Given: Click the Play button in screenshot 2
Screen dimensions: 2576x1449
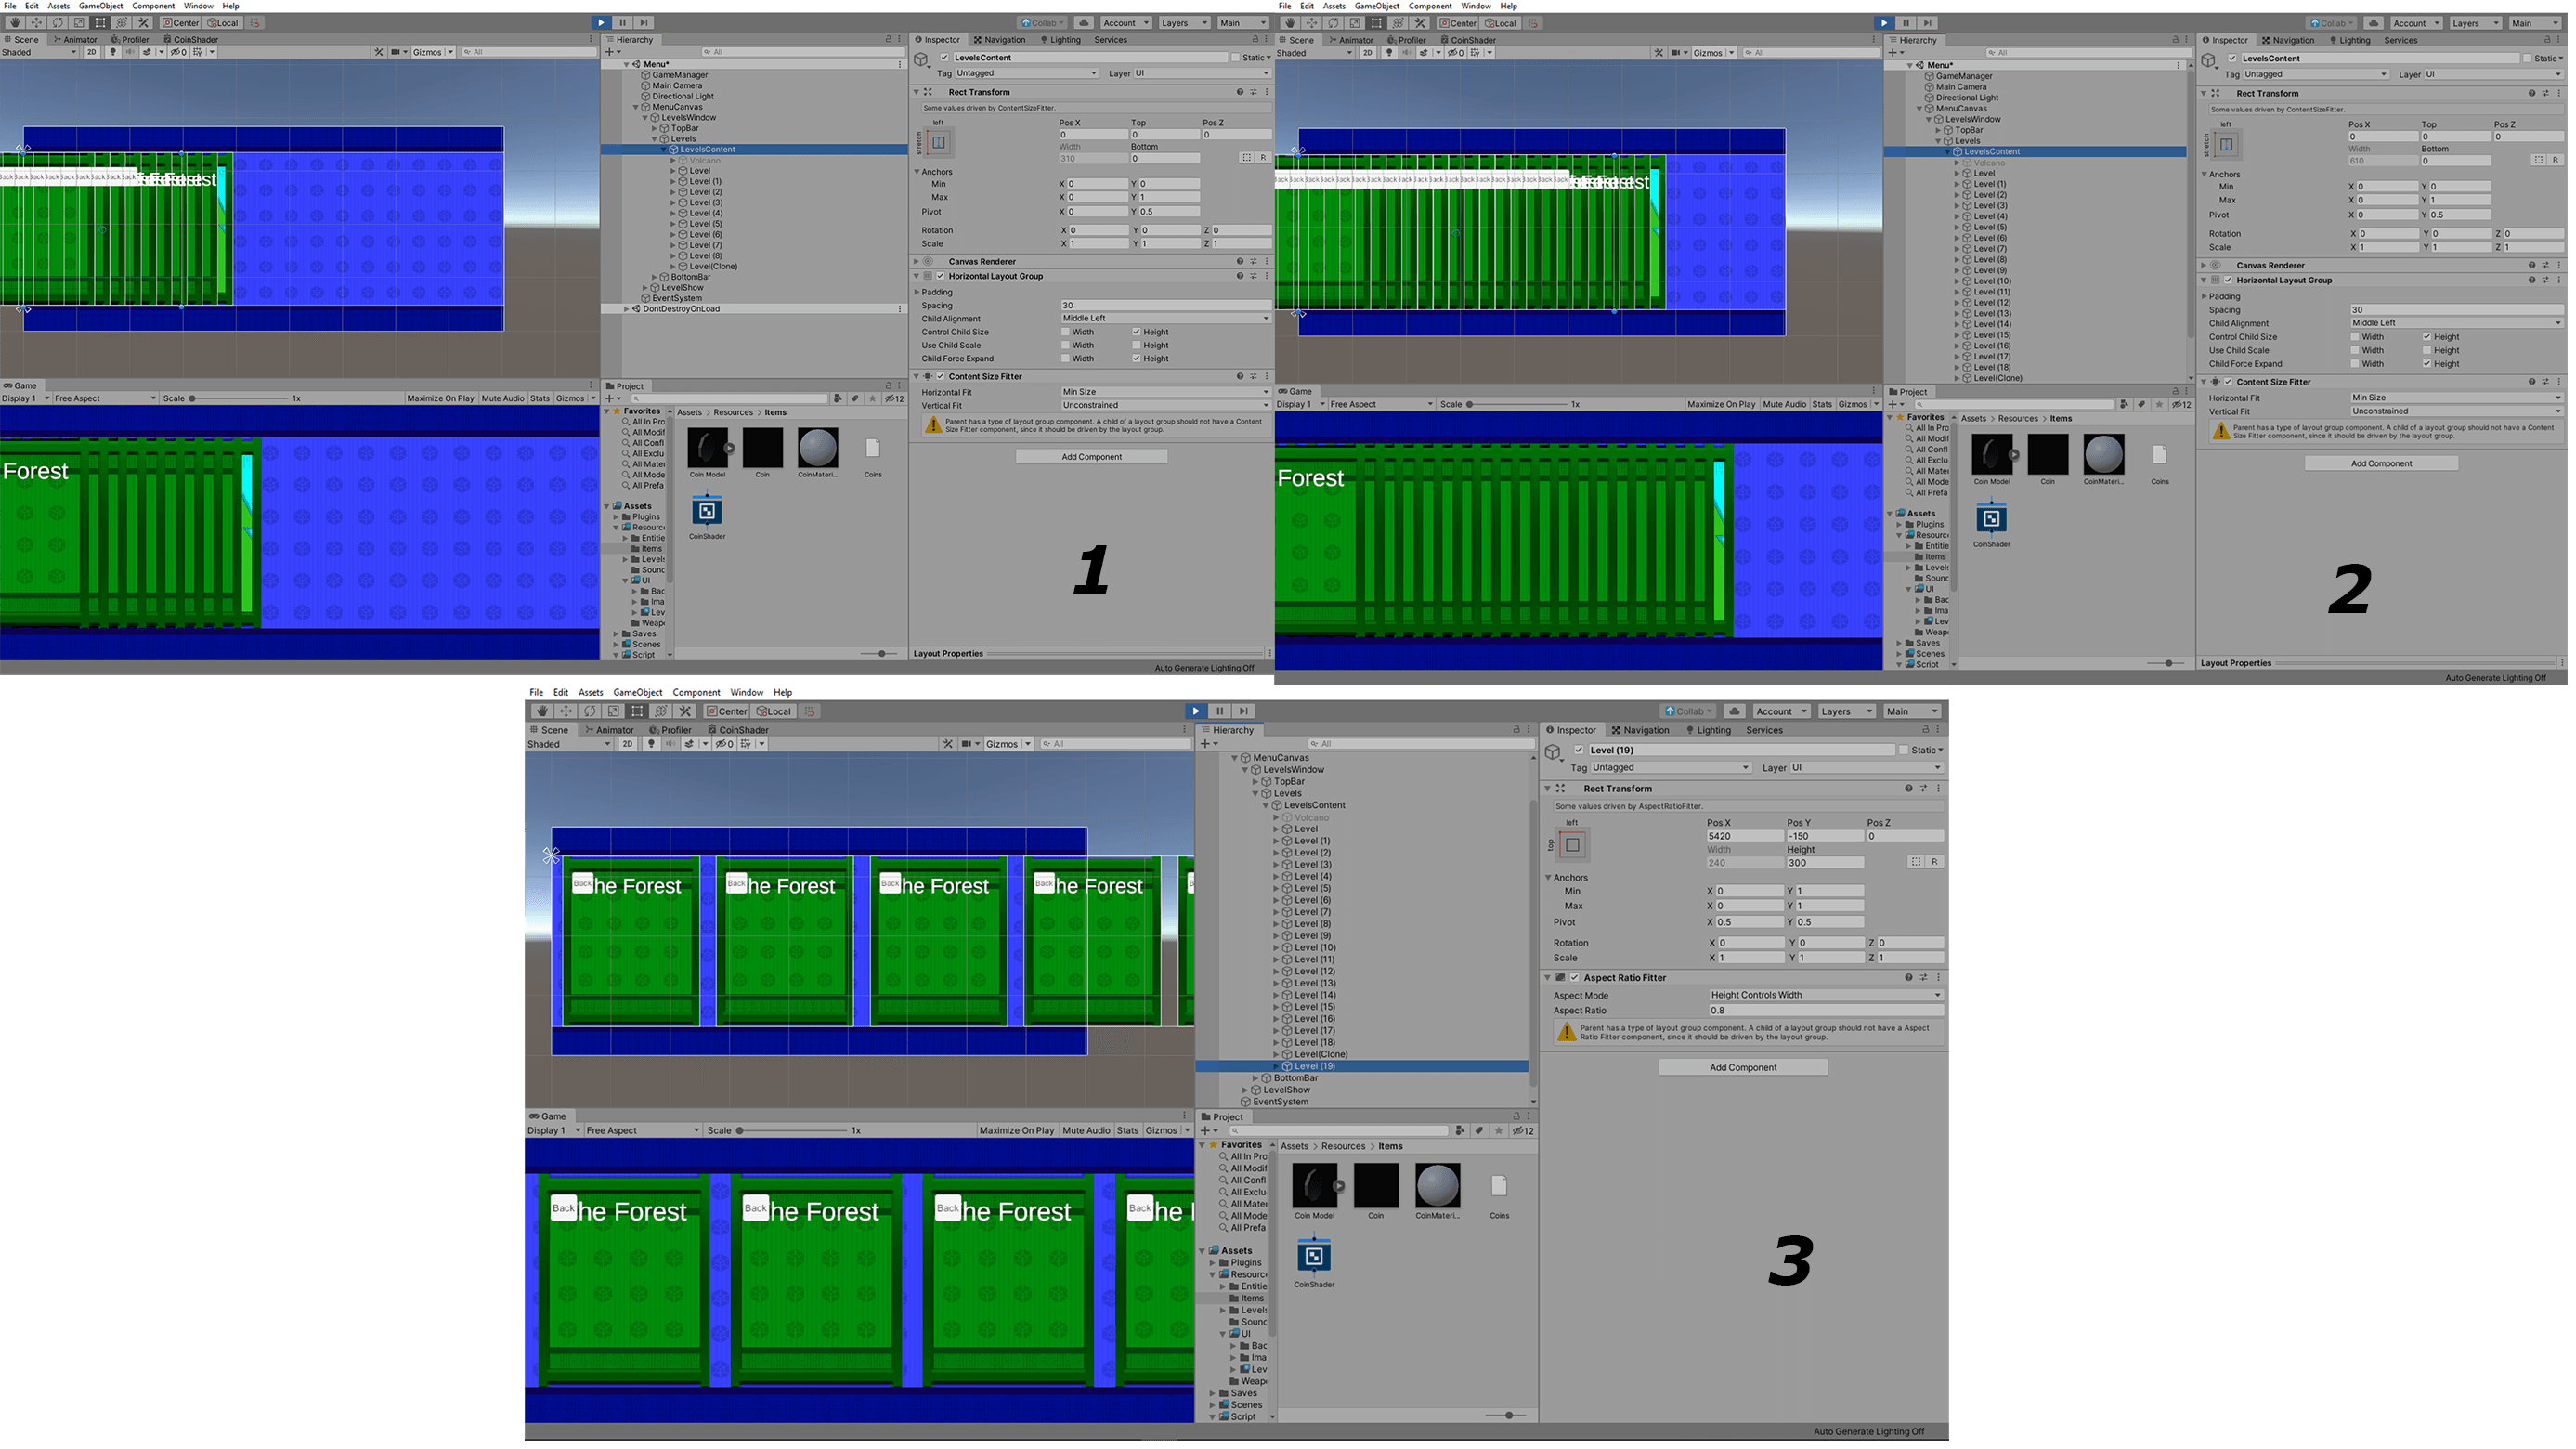Looking at the screenshot, I should pyautogui.click(x=1884, y=23).
